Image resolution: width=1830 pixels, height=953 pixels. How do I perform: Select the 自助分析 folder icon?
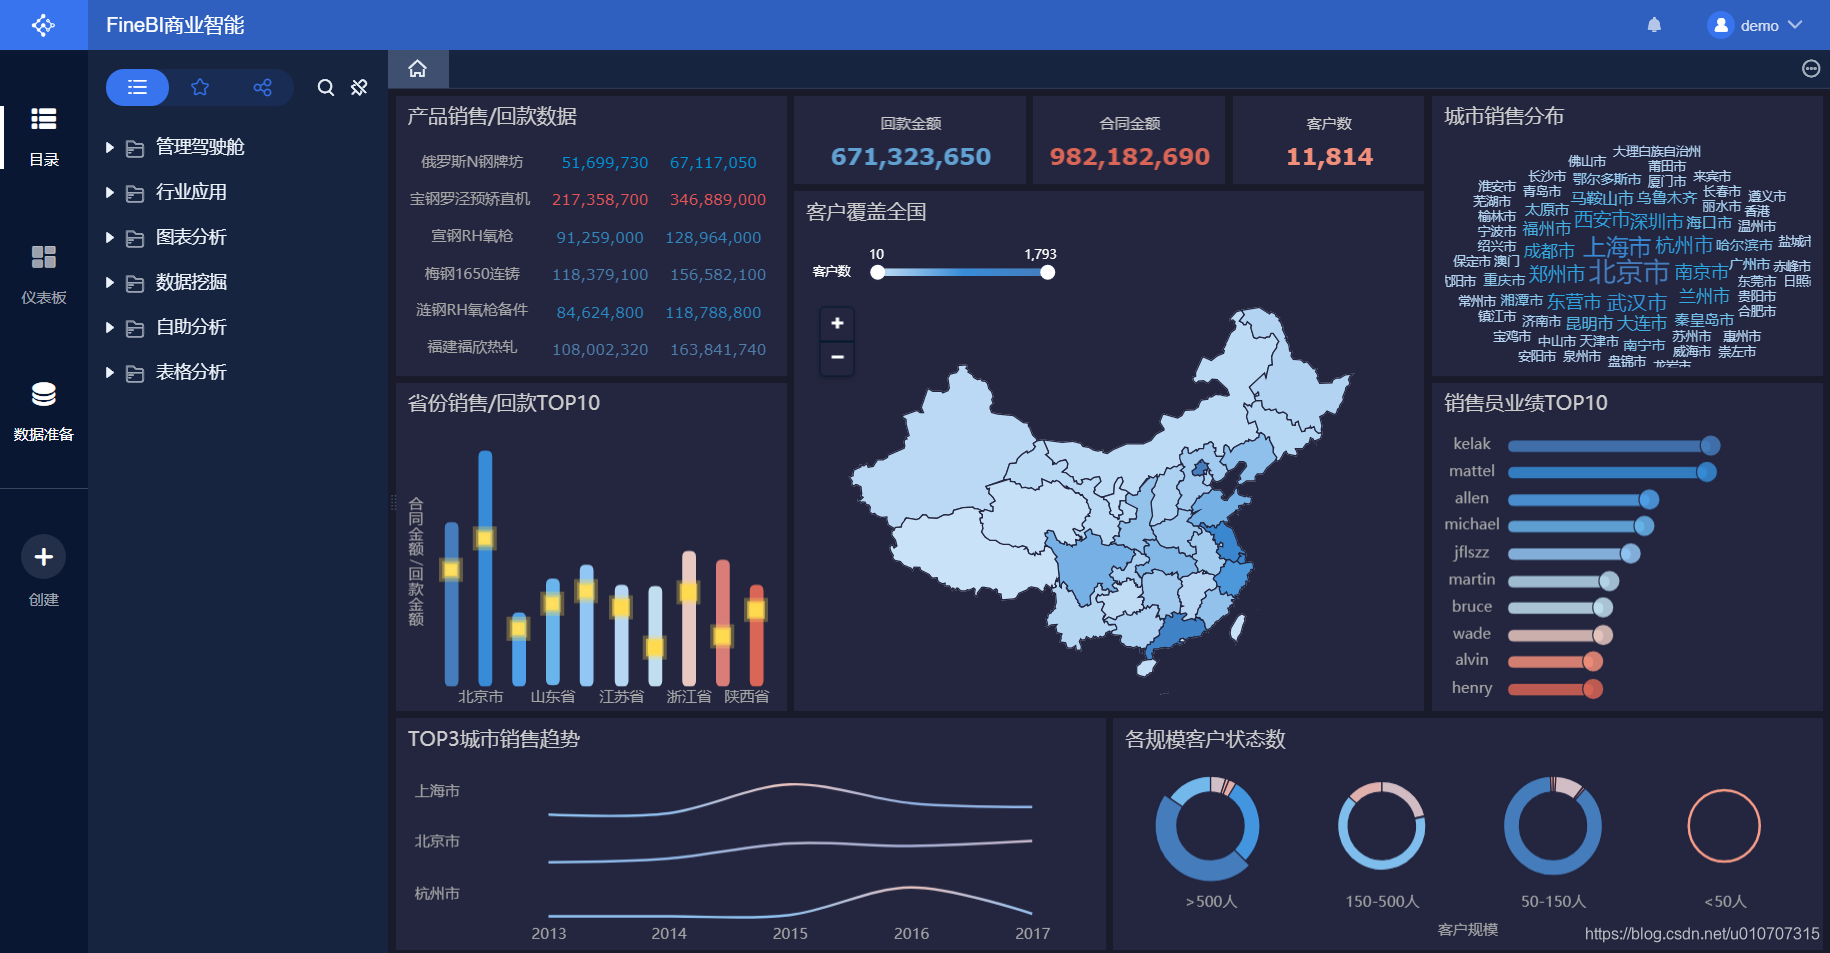point(135,328)
